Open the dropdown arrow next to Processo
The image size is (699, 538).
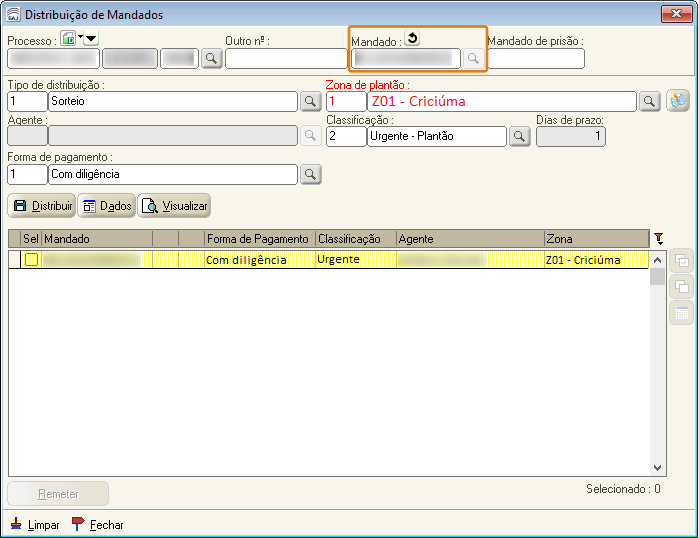point(91,39)
